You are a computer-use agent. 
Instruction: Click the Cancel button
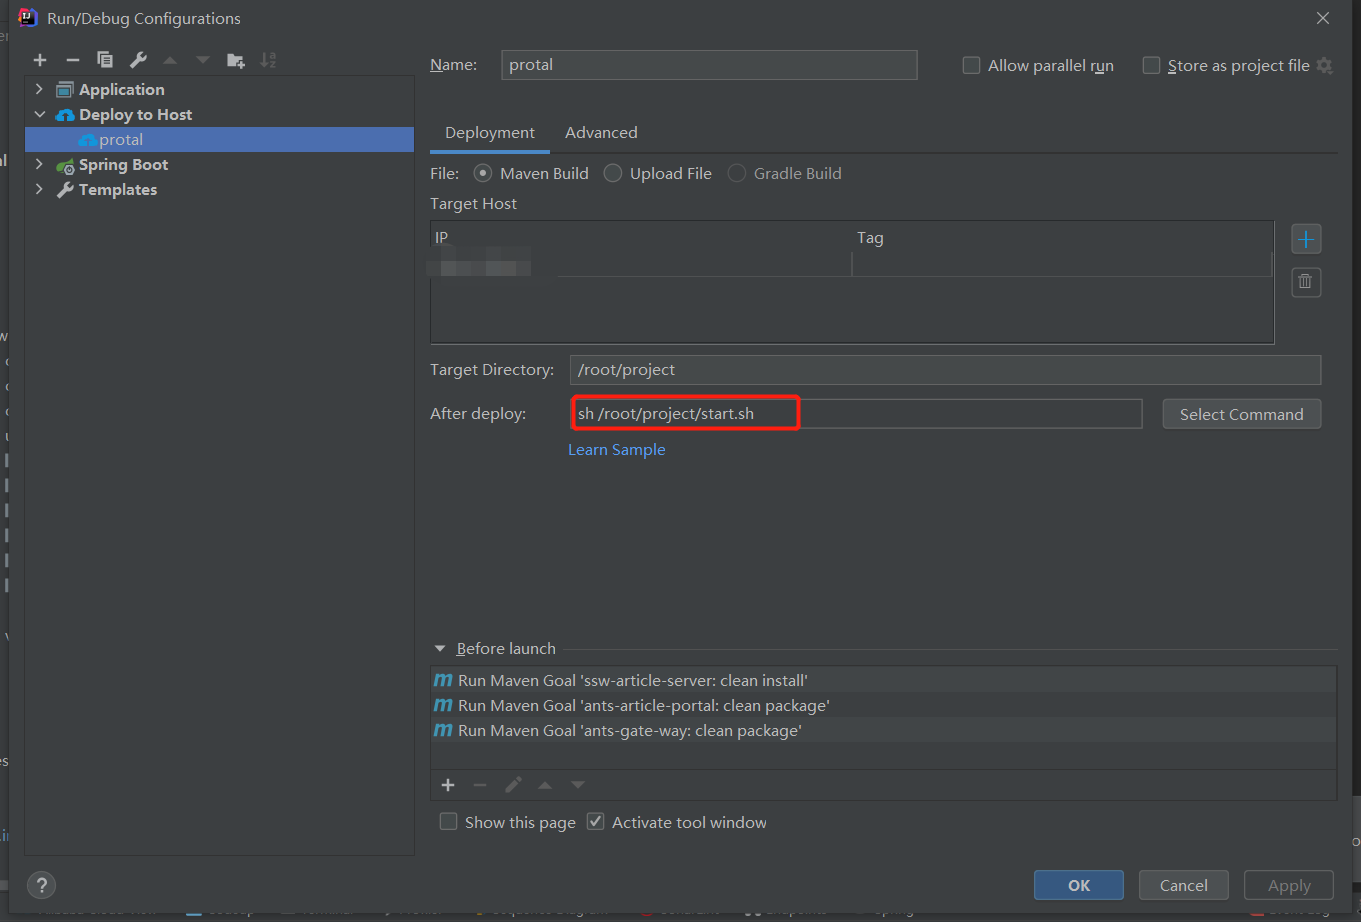(x=1184, y=885)
